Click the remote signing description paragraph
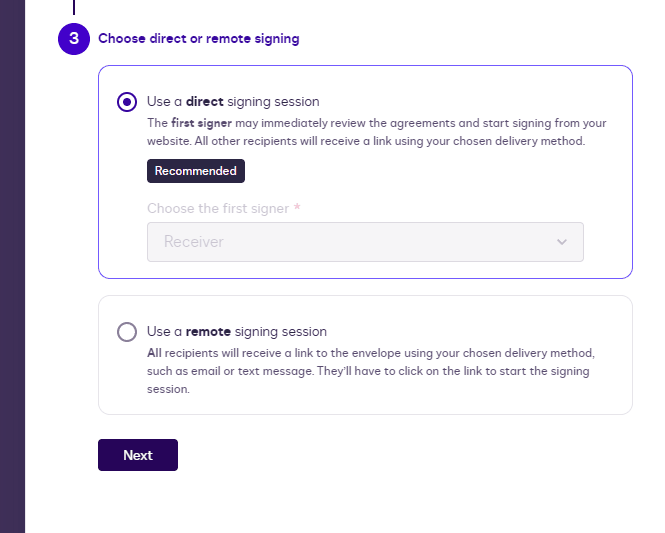 coord(371,371)
